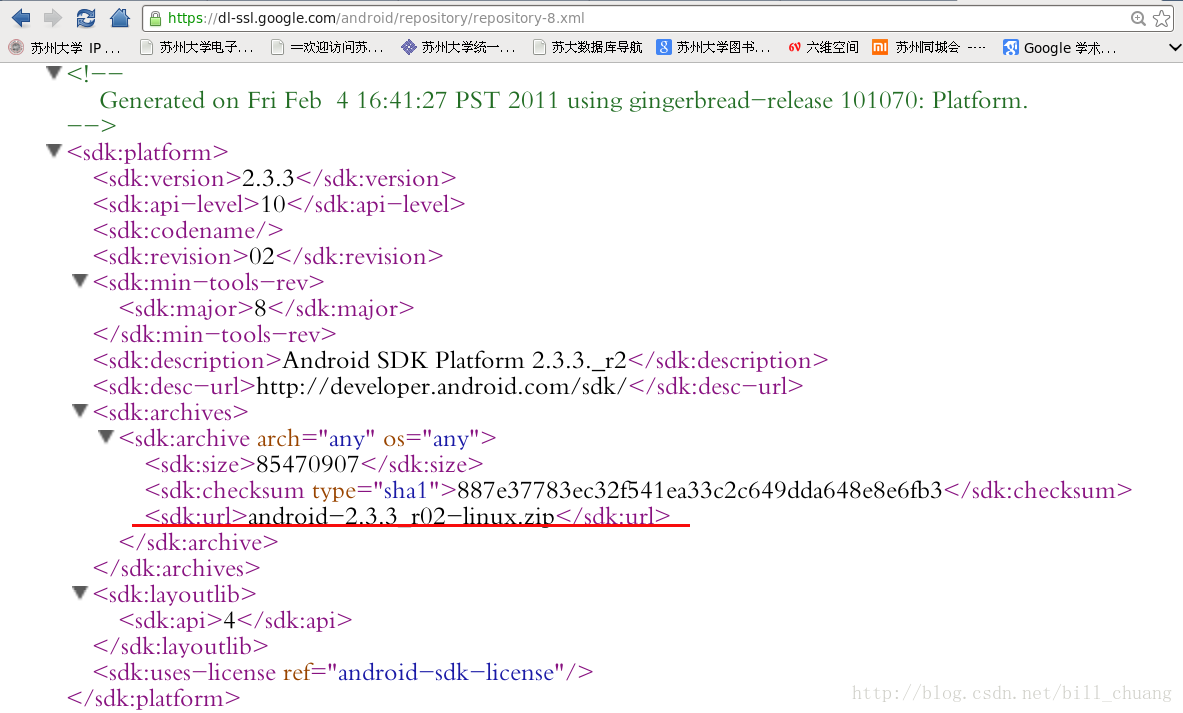Screen dimensions: 1183x713
Task: Click the sdk:size value 85470907
Action: tap(307, 465)
